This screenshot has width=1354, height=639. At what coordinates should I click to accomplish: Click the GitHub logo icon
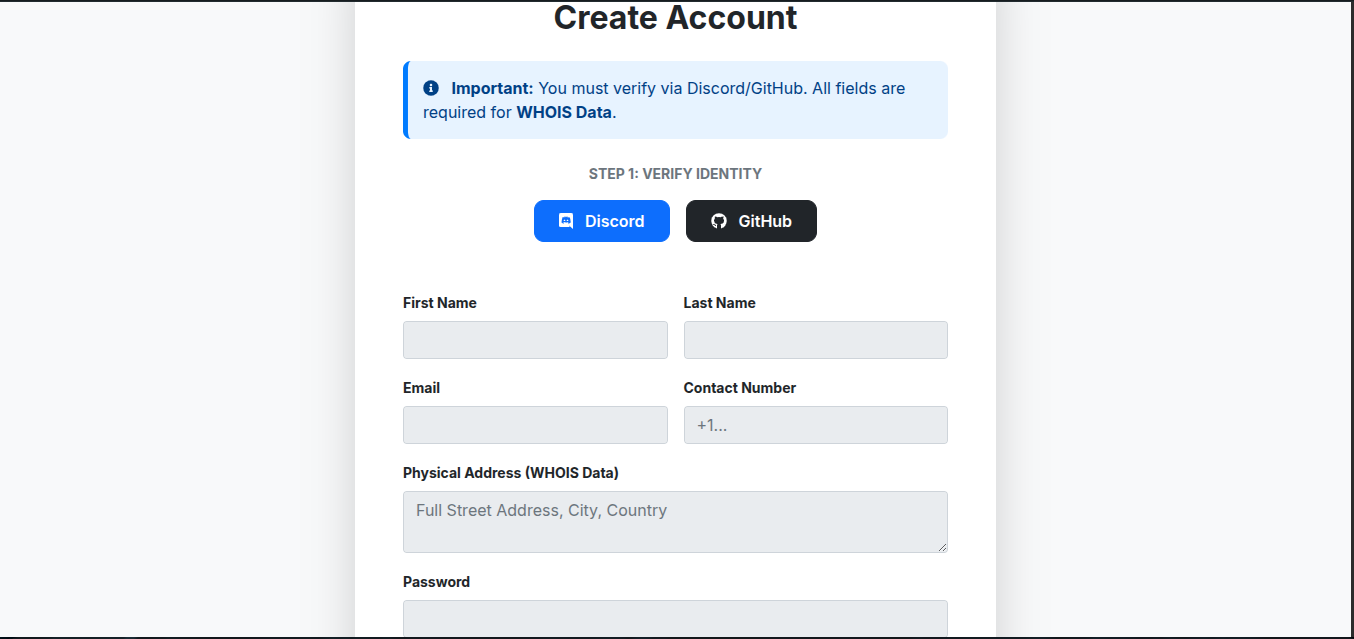click(719, 220)
